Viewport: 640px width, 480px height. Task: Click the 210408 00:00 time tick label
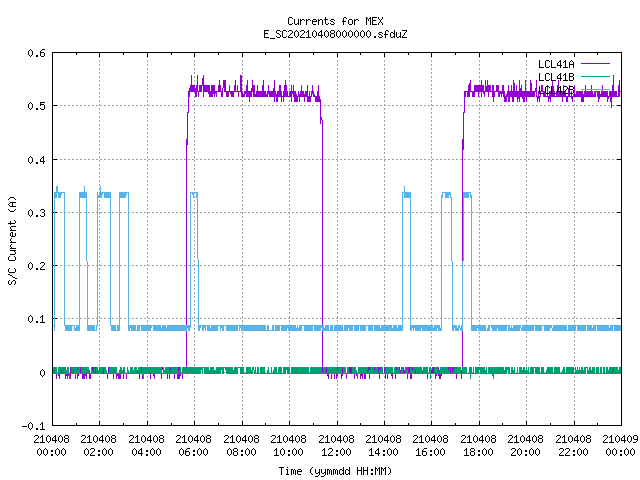pos(51,445)
